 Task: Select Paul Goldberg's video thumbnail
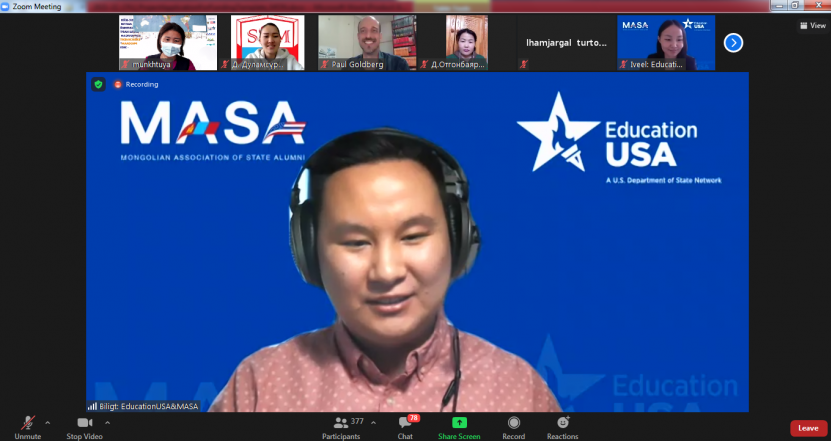point(367,43)
